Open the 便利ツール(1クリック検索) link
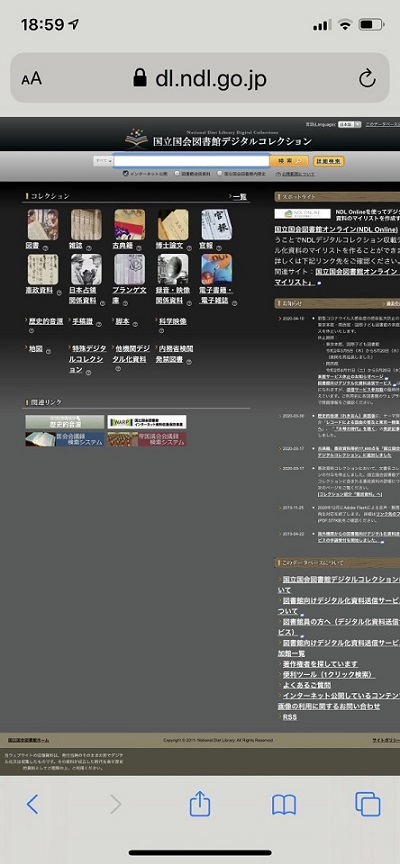The image size is (400, 864). pyautogui.click(x=329, y=674)
